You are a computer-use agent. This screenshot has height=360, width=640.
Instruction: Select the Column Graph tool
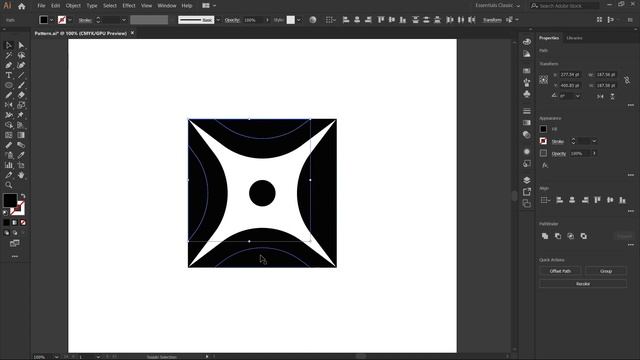coord(9,165)
